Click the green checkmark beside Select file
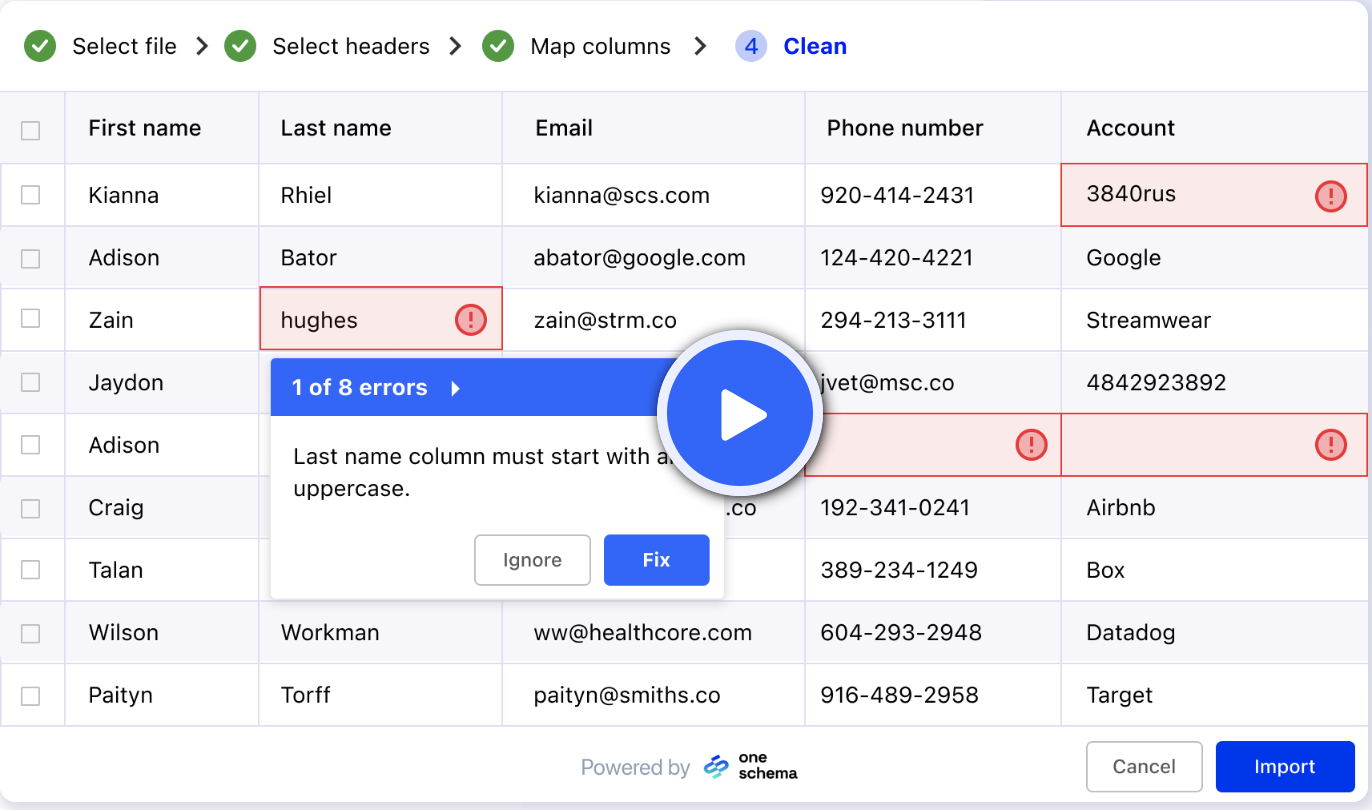Viewport: 1372px width, 810px height. [x=40, y=46]
